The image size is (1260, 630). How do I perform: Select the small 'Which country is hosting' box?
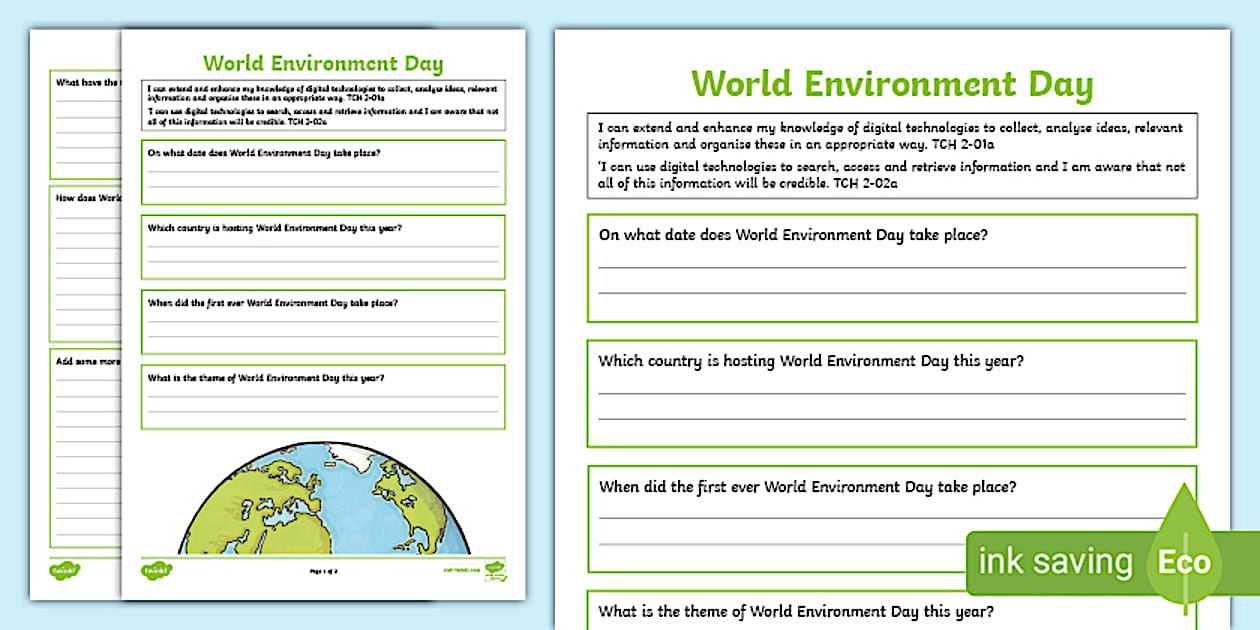[x=322, y=247]
